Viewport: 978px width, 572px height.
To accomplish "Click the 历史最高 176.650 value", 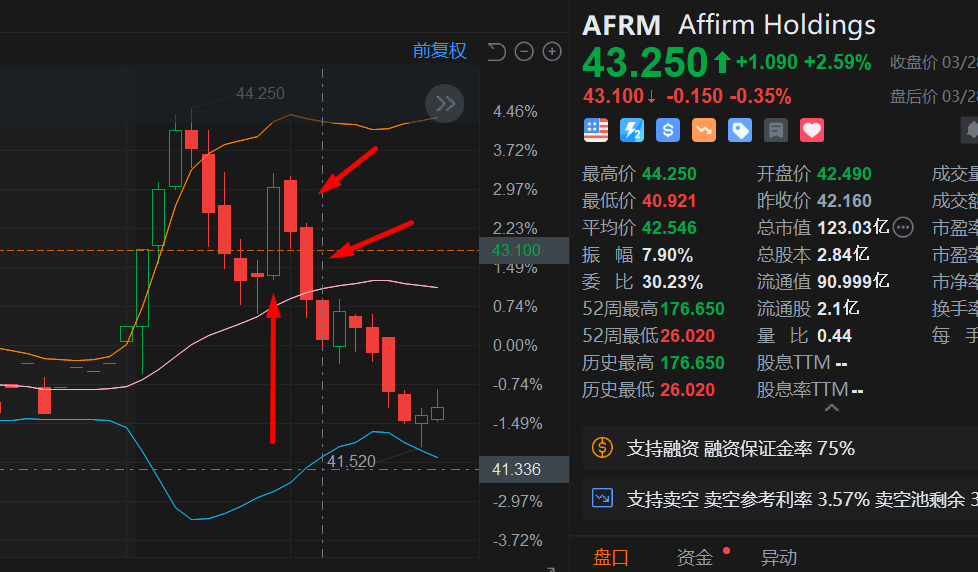I will tap(692, 362).
